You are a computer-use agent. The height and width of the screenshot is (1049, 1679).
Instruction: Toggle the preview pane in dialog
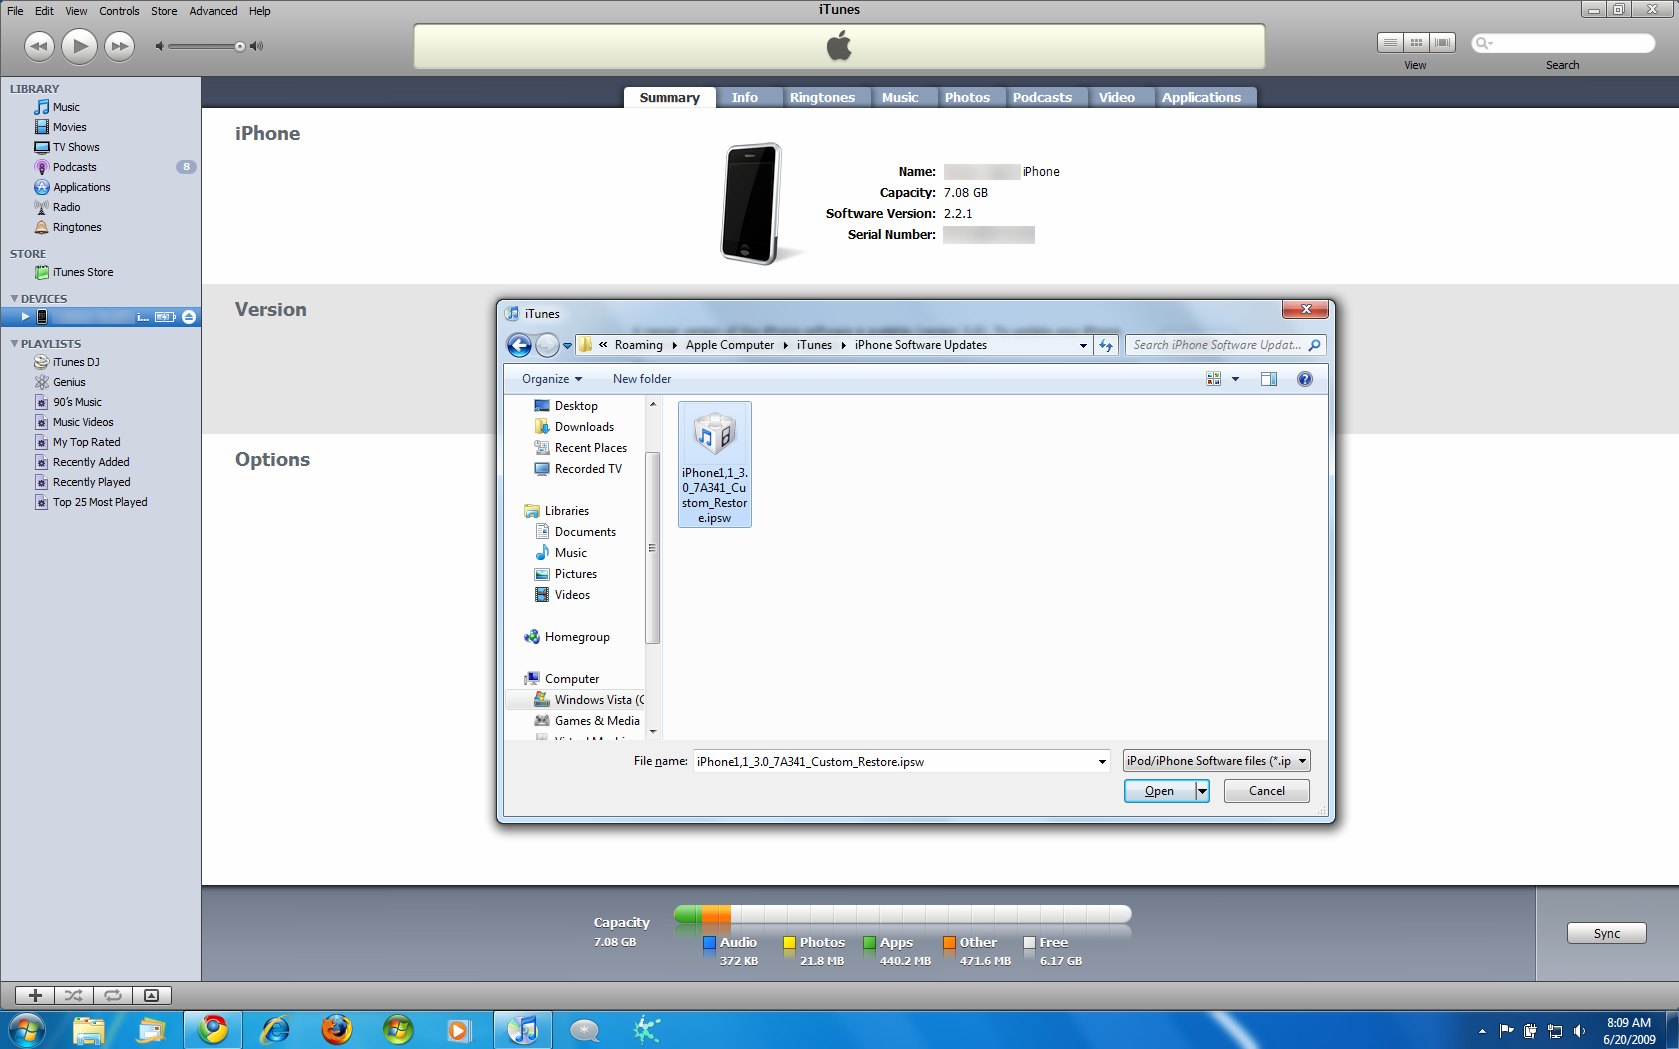1268,379
